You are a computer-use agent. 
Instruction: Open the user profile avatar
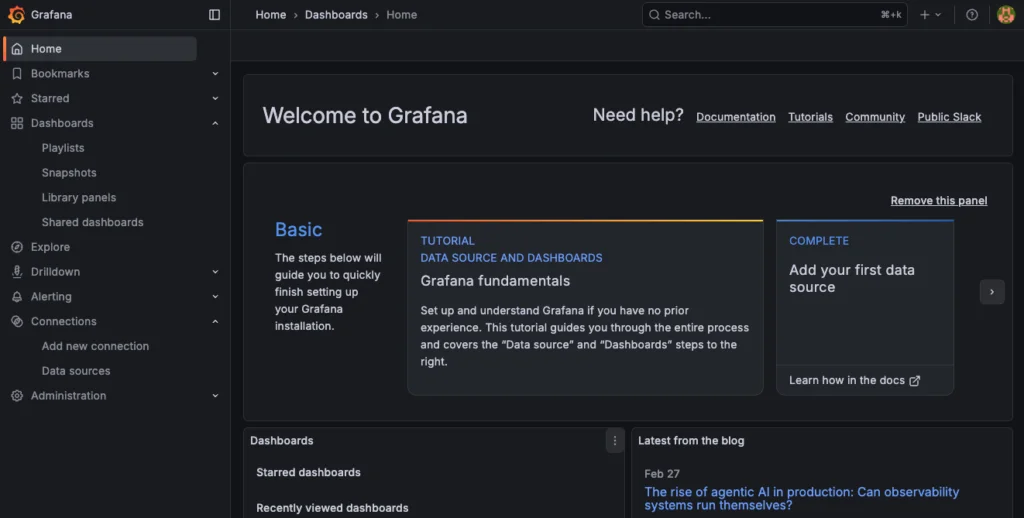pos(1006,15)
